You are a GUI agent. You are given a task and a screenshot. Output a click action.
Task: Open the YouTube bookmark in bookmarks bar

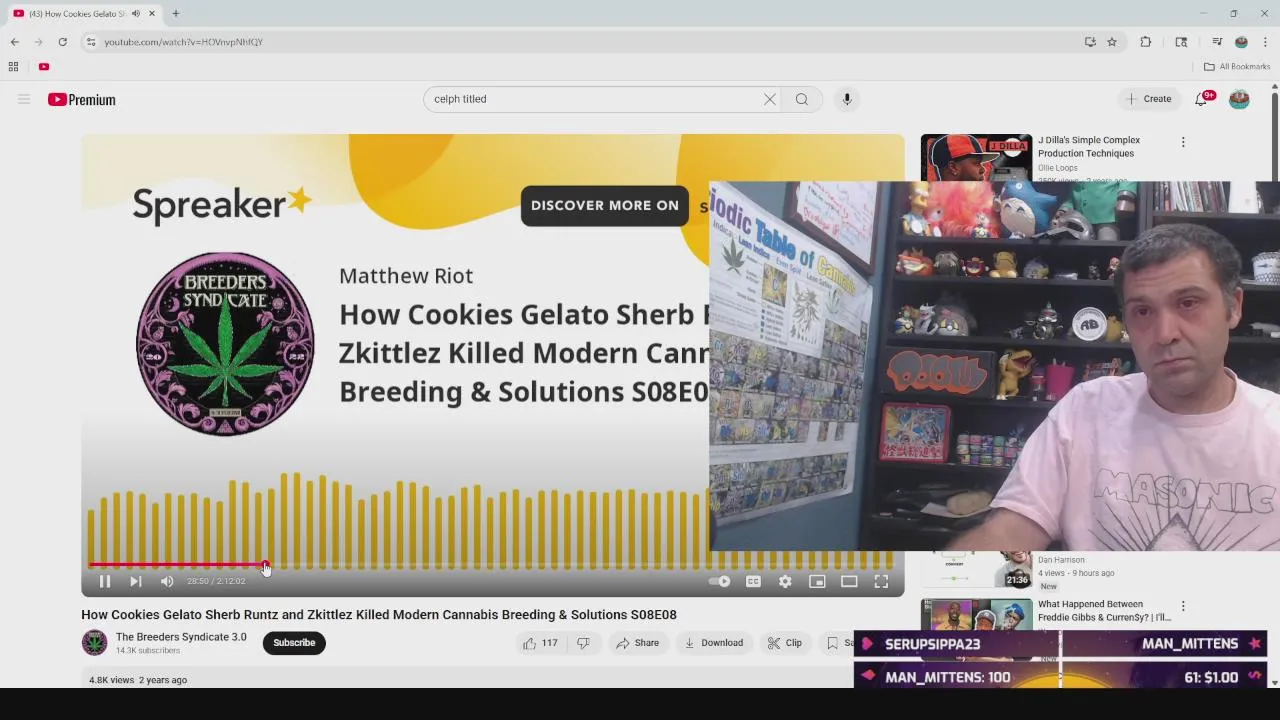tap(44, 67)
